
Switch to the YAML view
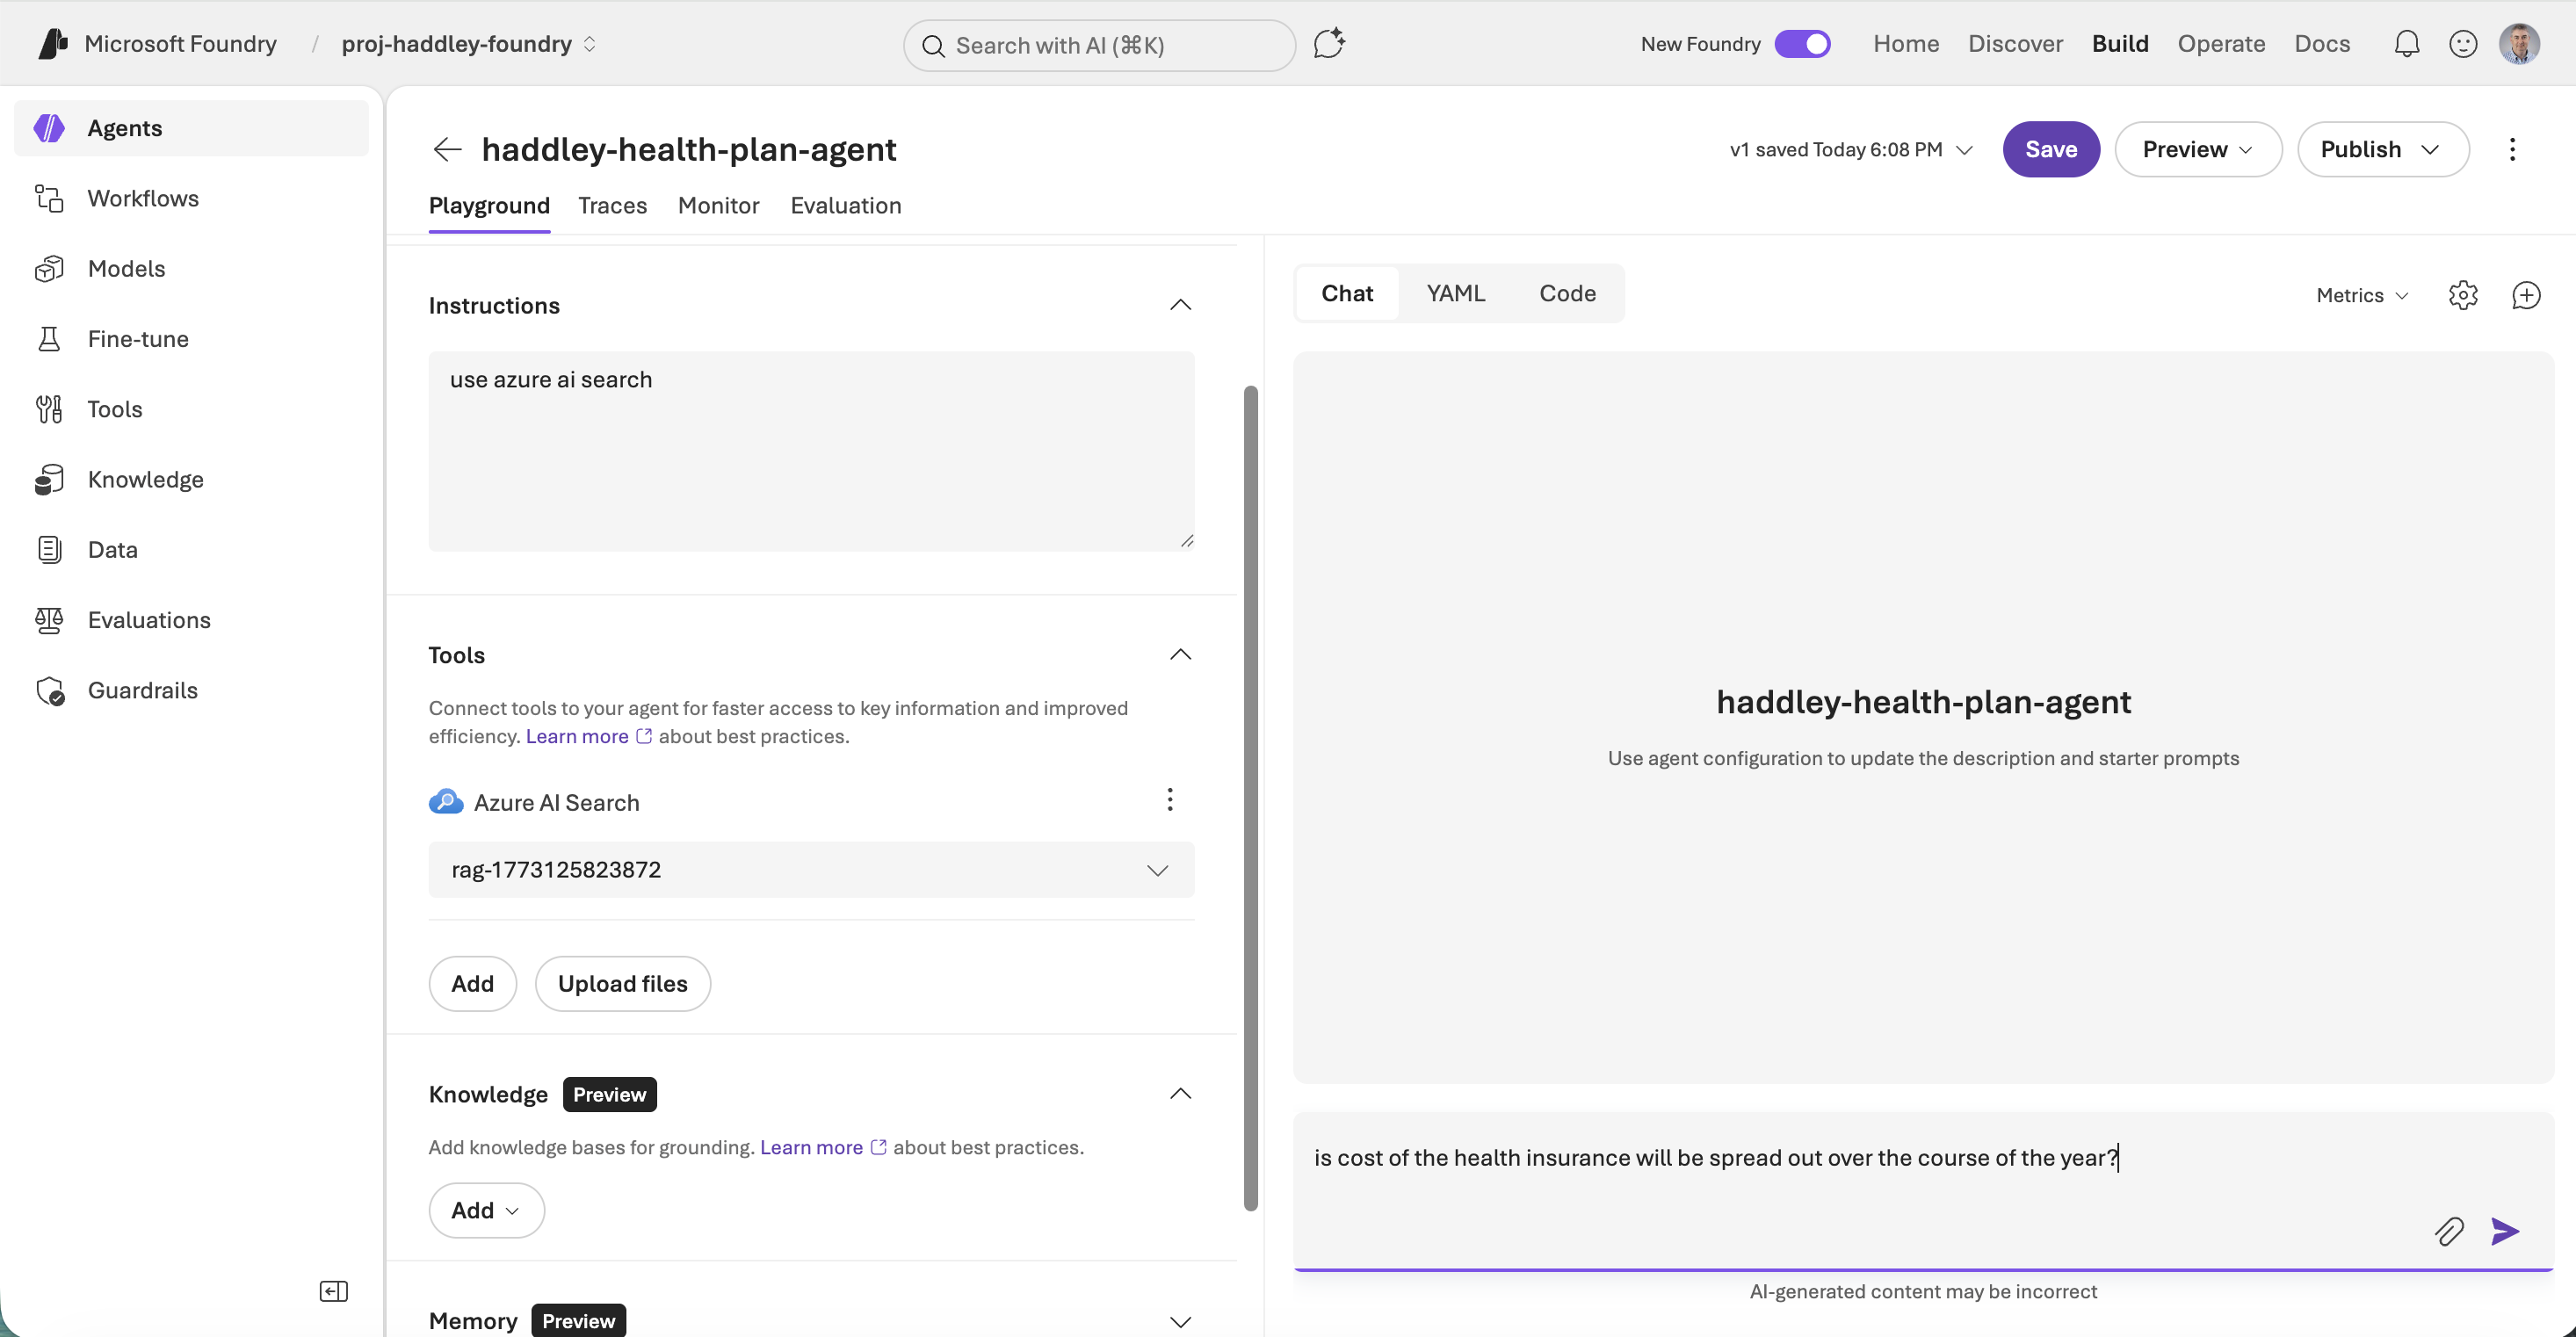tap(1456, 292)
